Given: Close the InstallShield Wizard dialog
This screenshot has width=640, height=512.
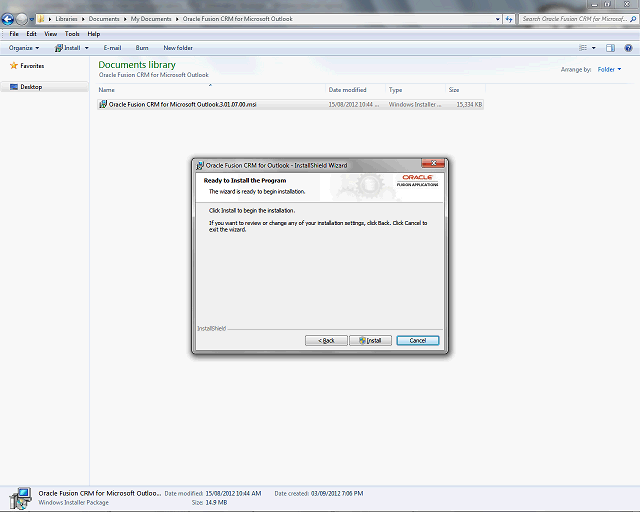Looking at the screenshot, I should pyautogui.click(x=433, y=163).
